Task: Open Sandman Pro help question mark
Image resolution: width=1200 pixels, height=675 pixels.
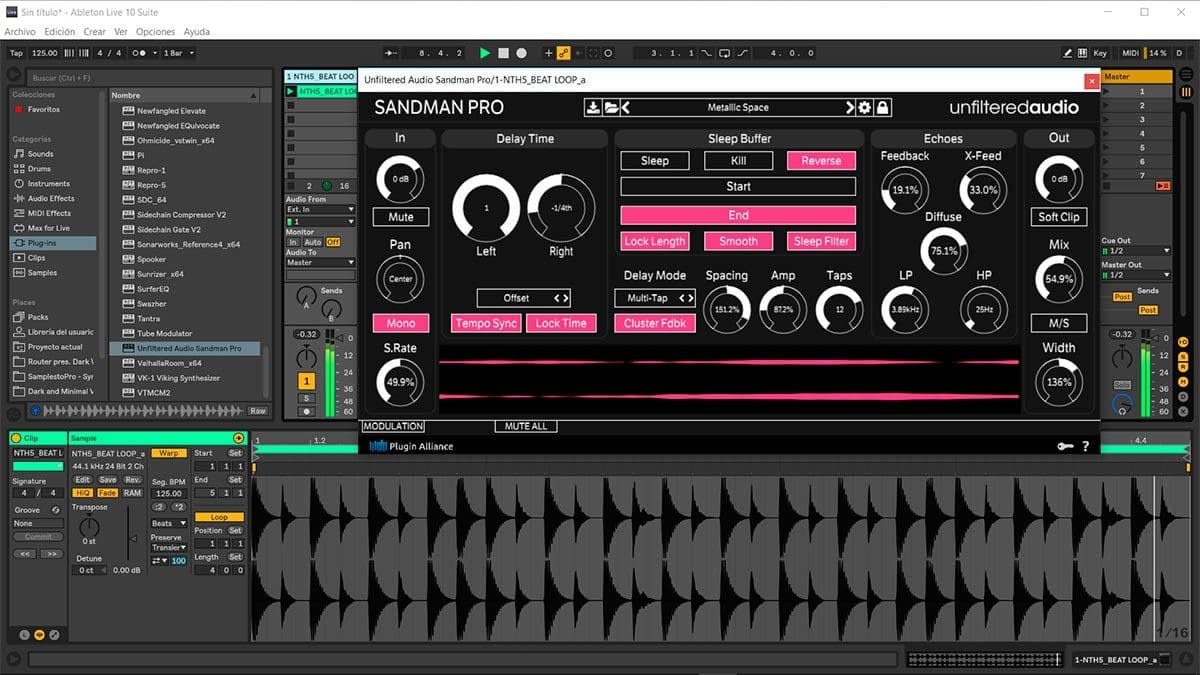Action: pos(1086,446)
